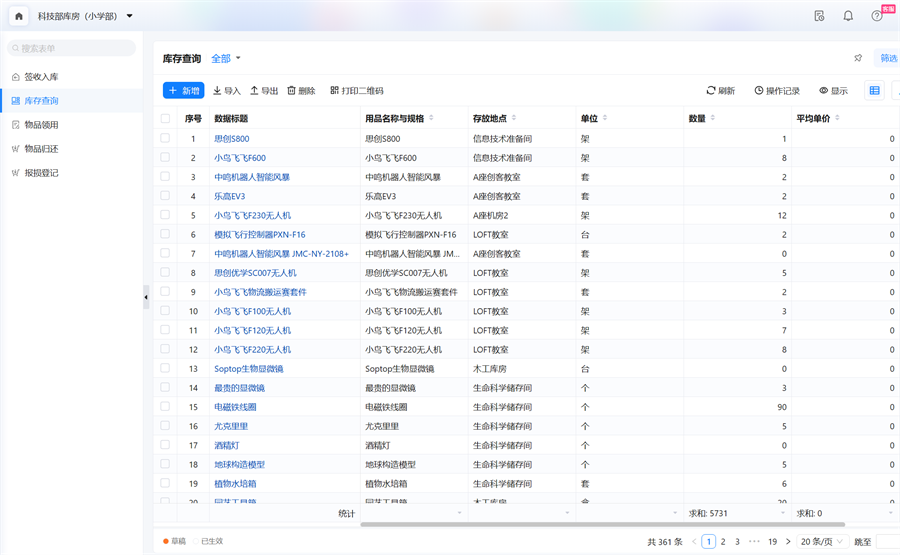Open the document settings icon at top right
The width and height of the screenshot is (900, 555).
coord(819,16)
